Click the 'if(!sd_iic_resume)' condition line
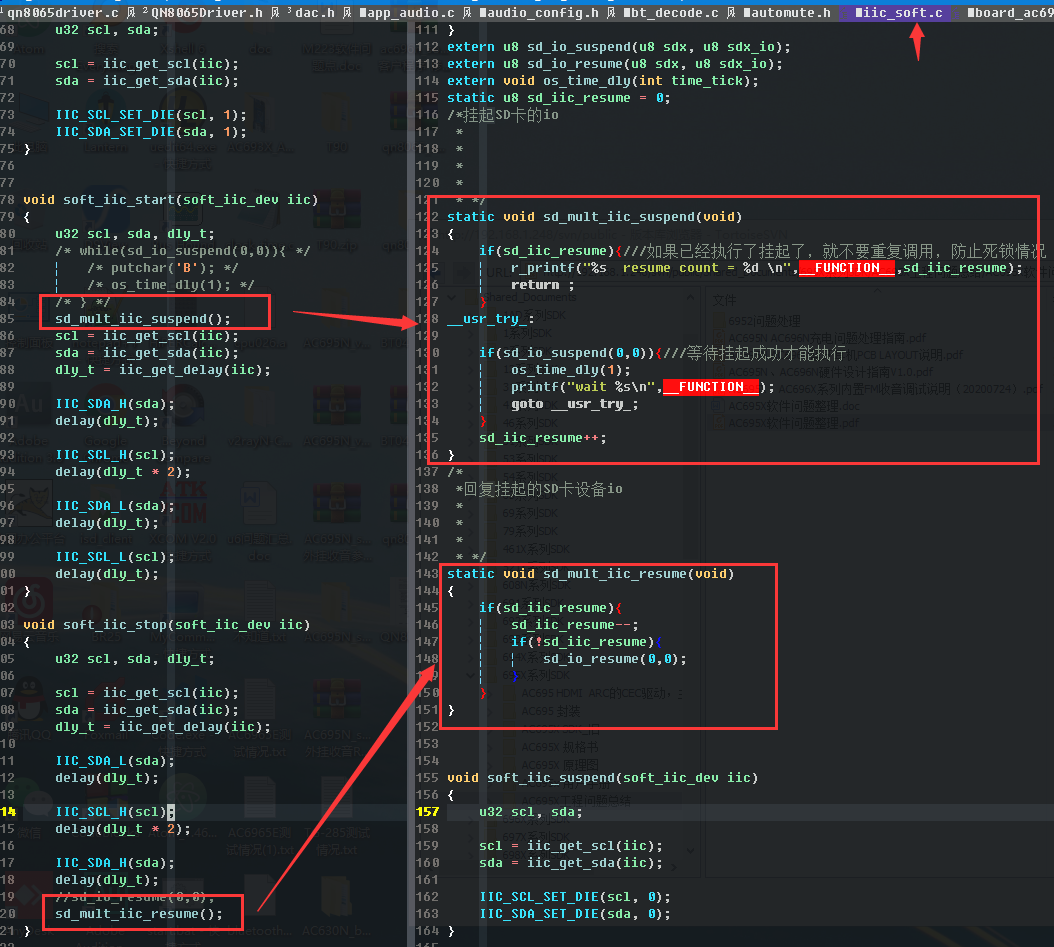 [586, 641]
